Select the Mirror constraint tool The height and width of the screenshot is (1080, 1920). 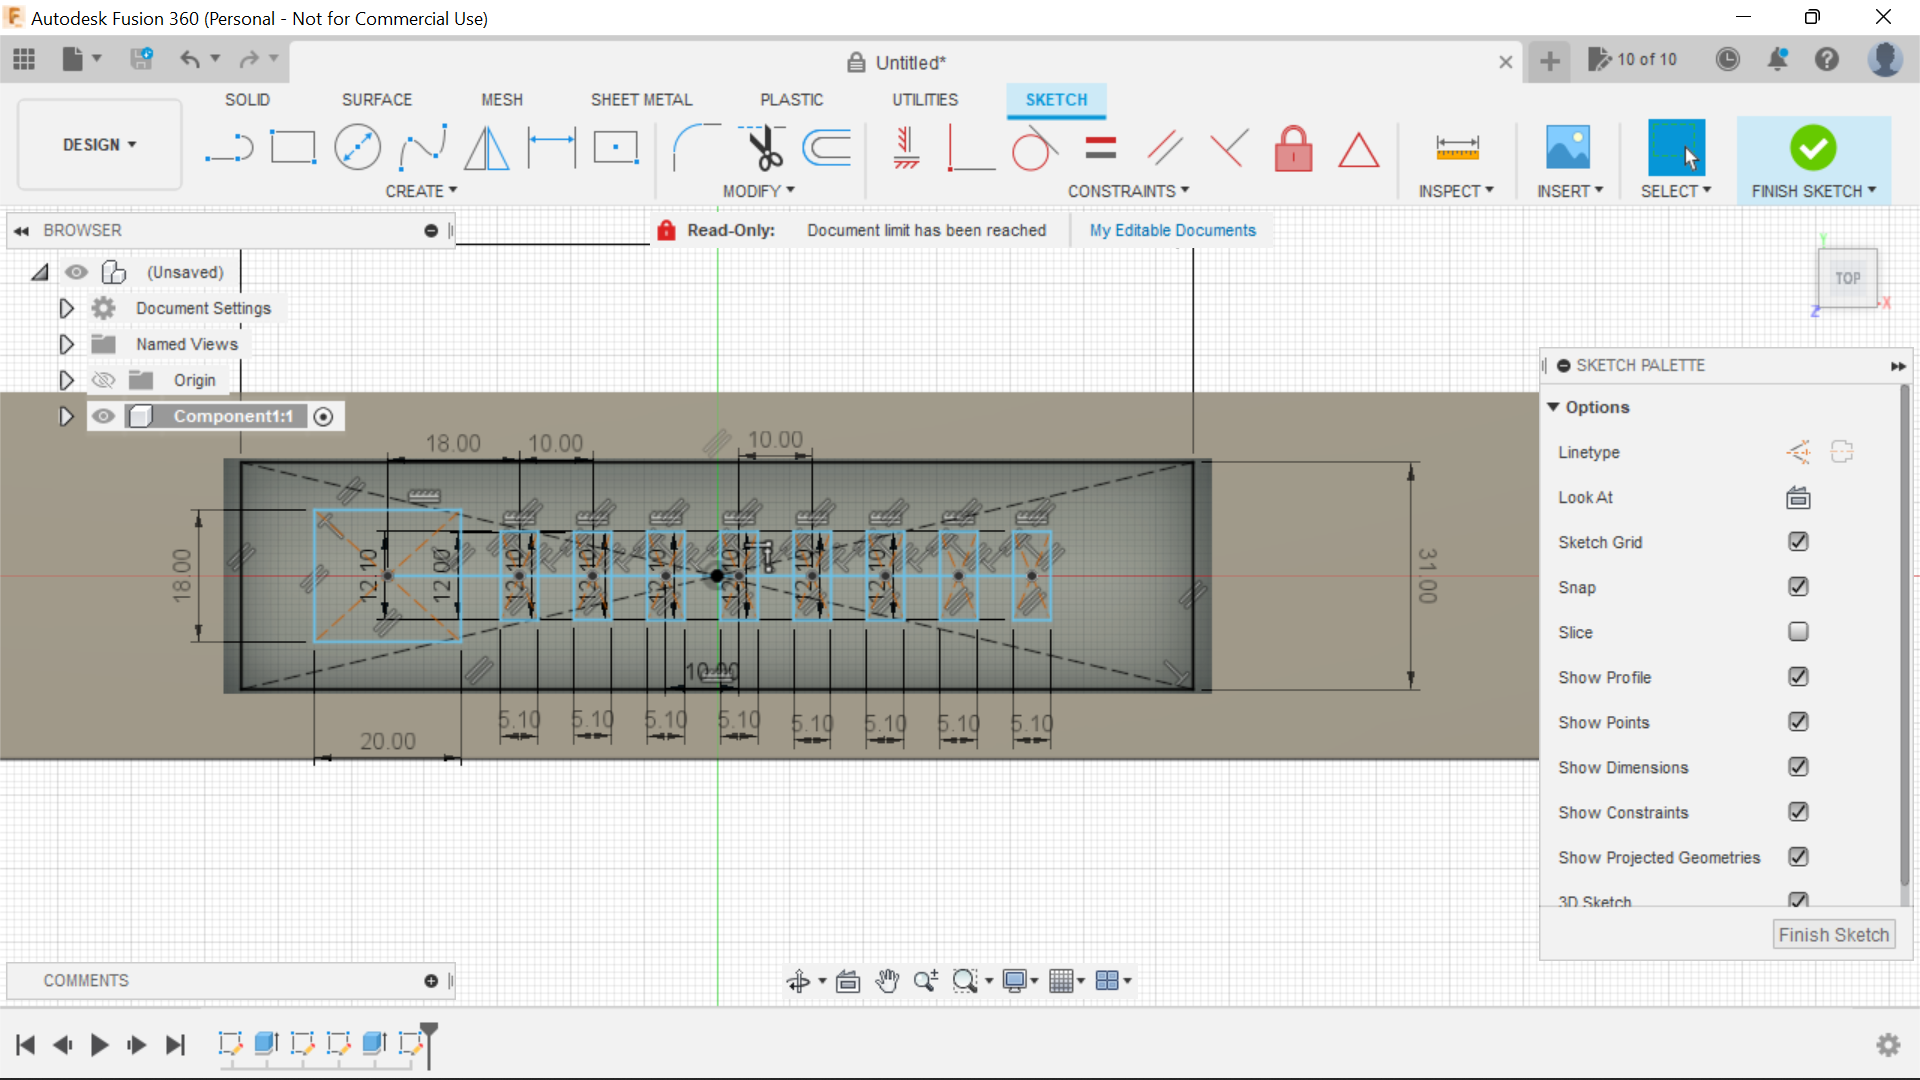tap(487, 148)
